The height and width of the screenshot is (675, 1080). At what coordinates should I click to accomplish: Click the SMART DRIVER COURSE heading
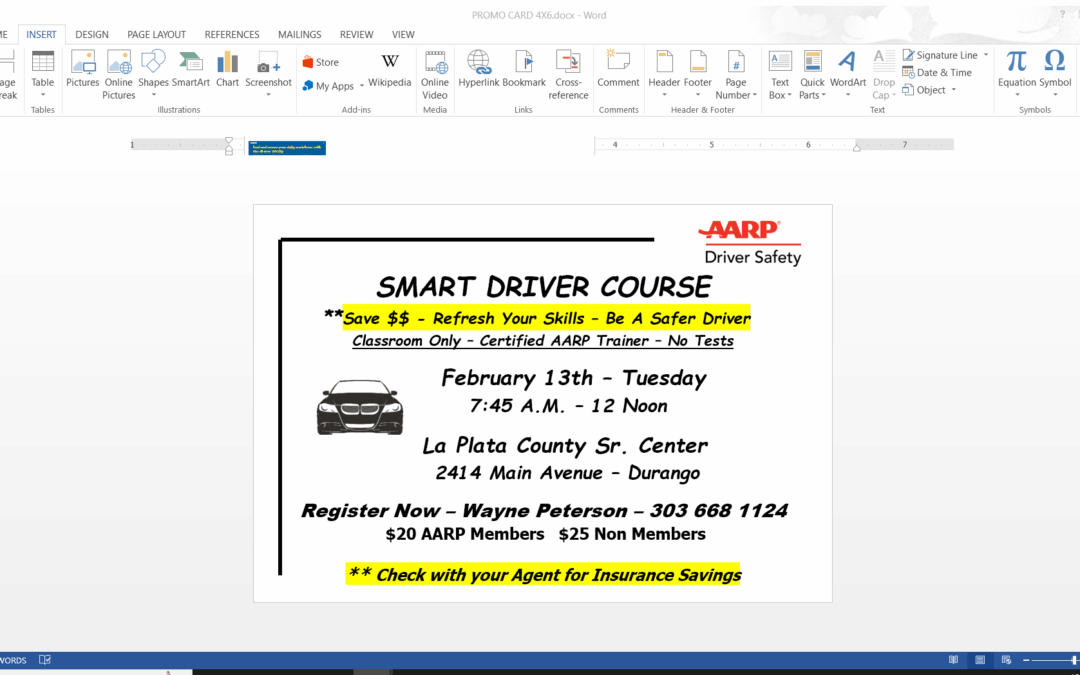click(x=544, y=287)
